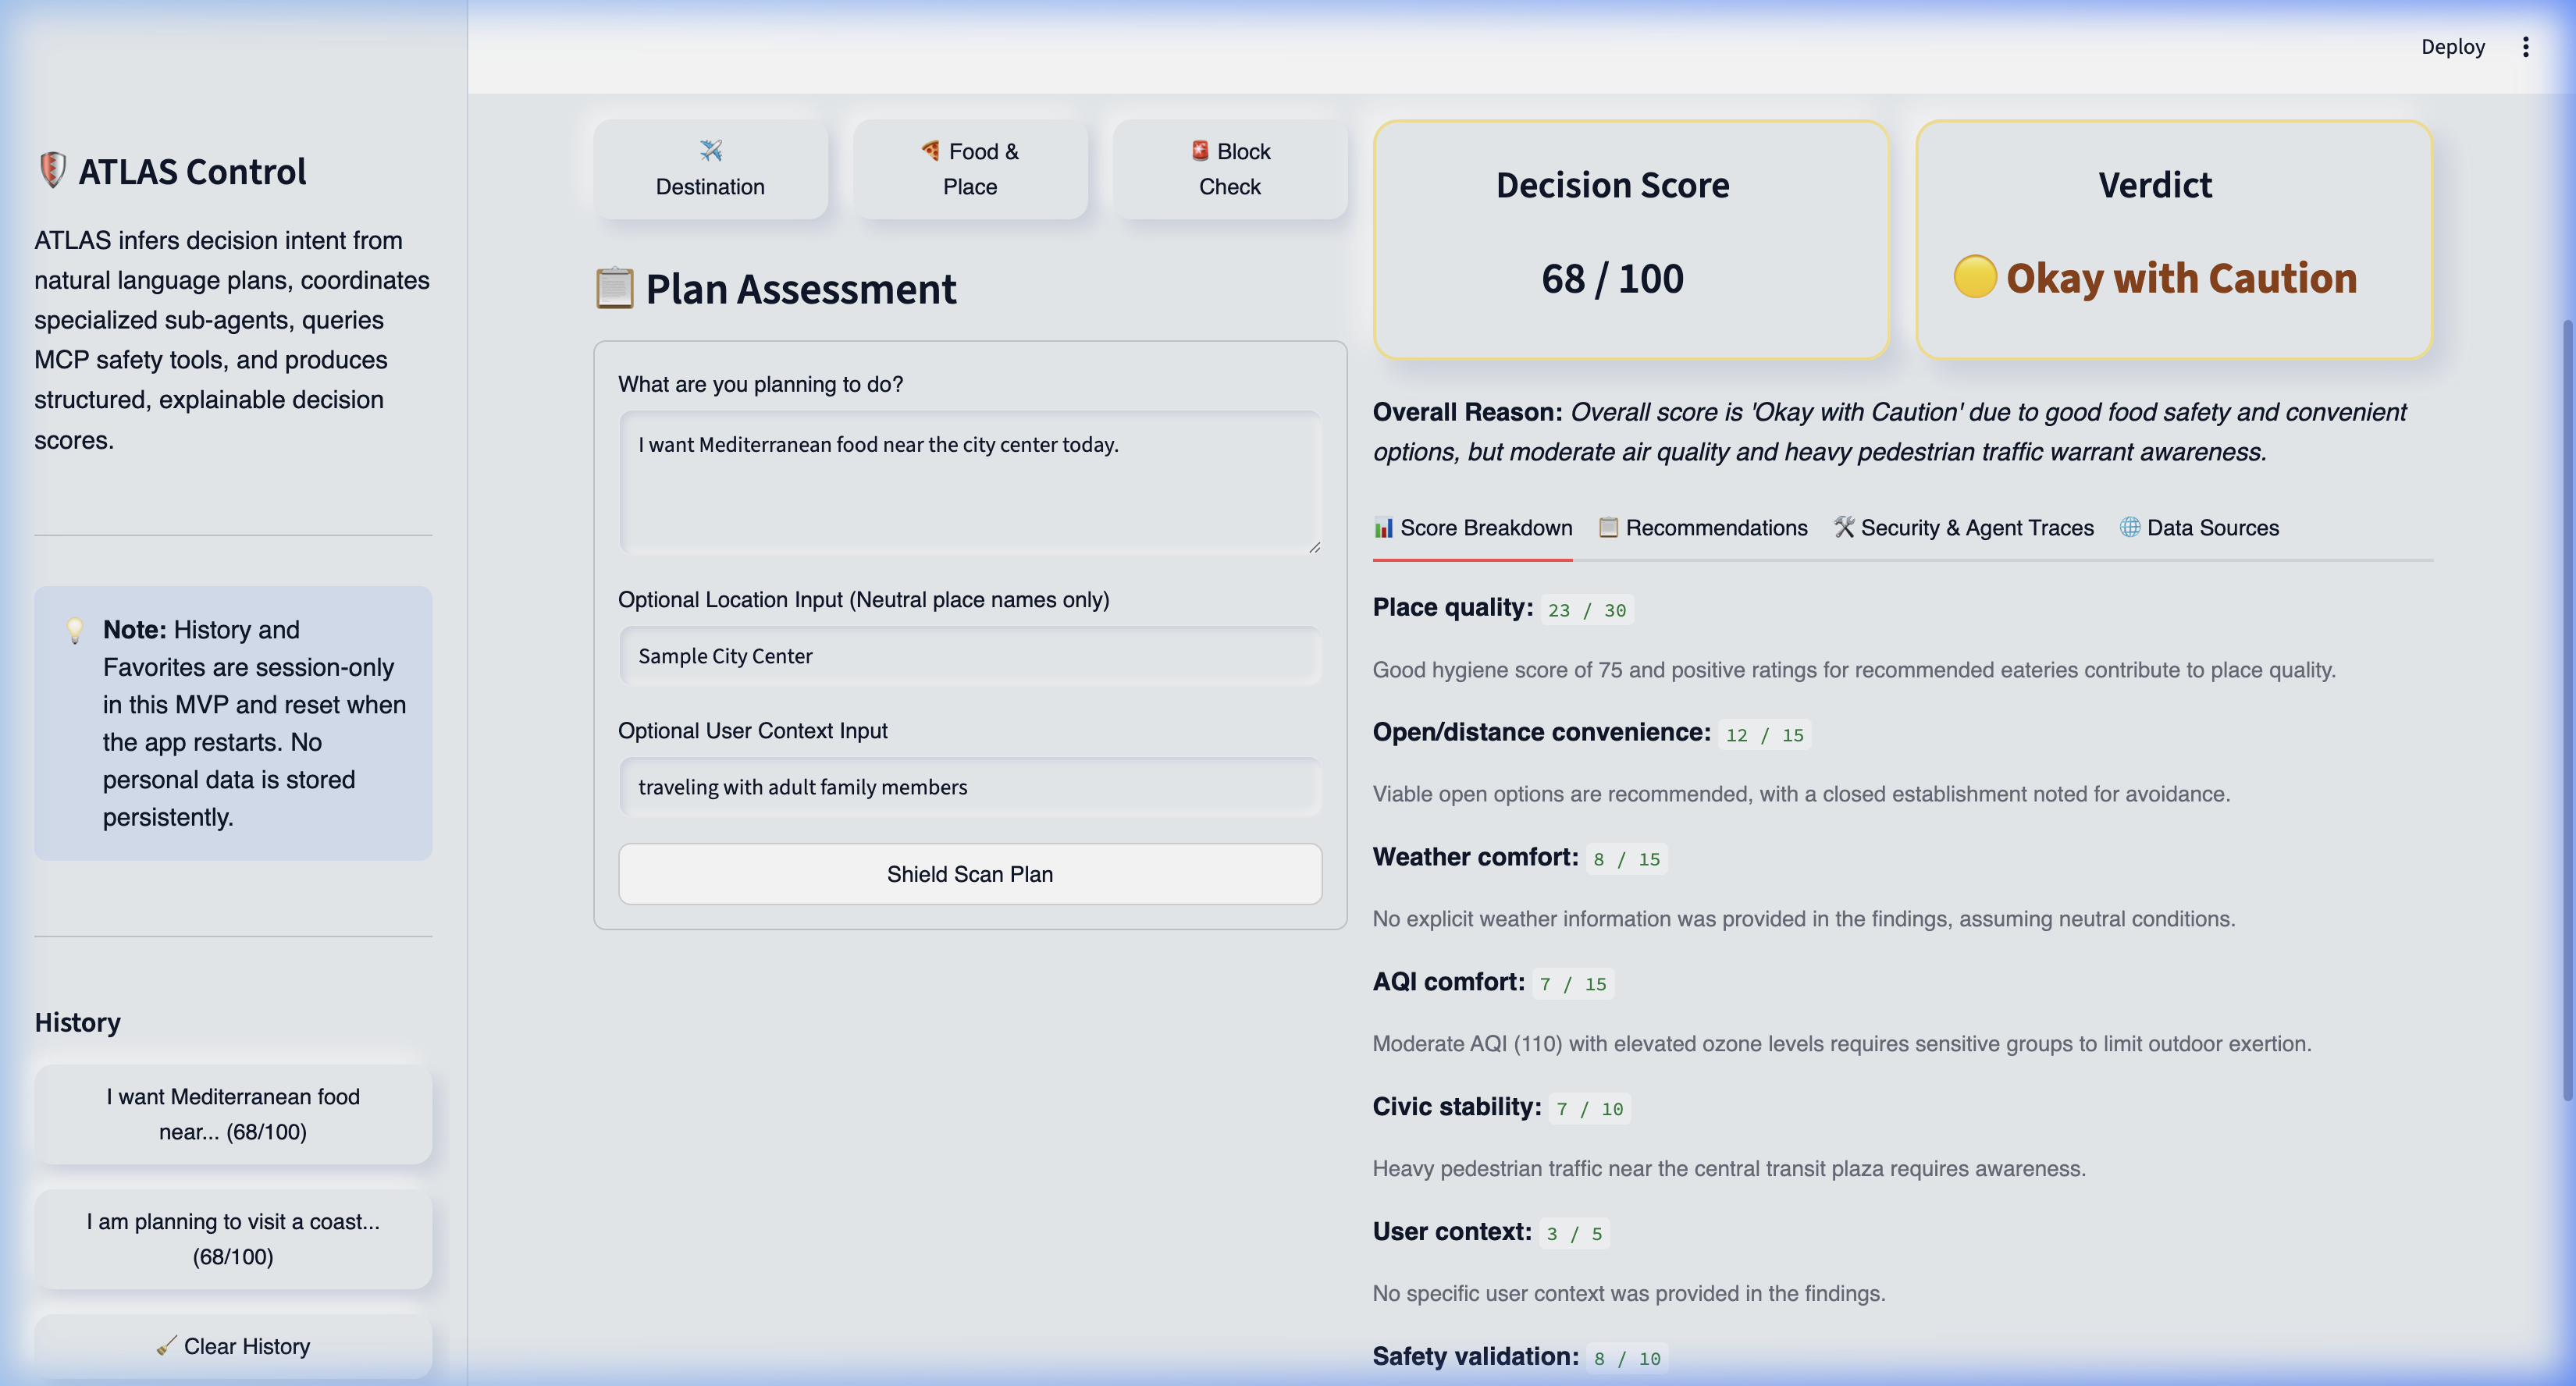Click the Place quality score '23 / 30'

tap(1587, 610)
